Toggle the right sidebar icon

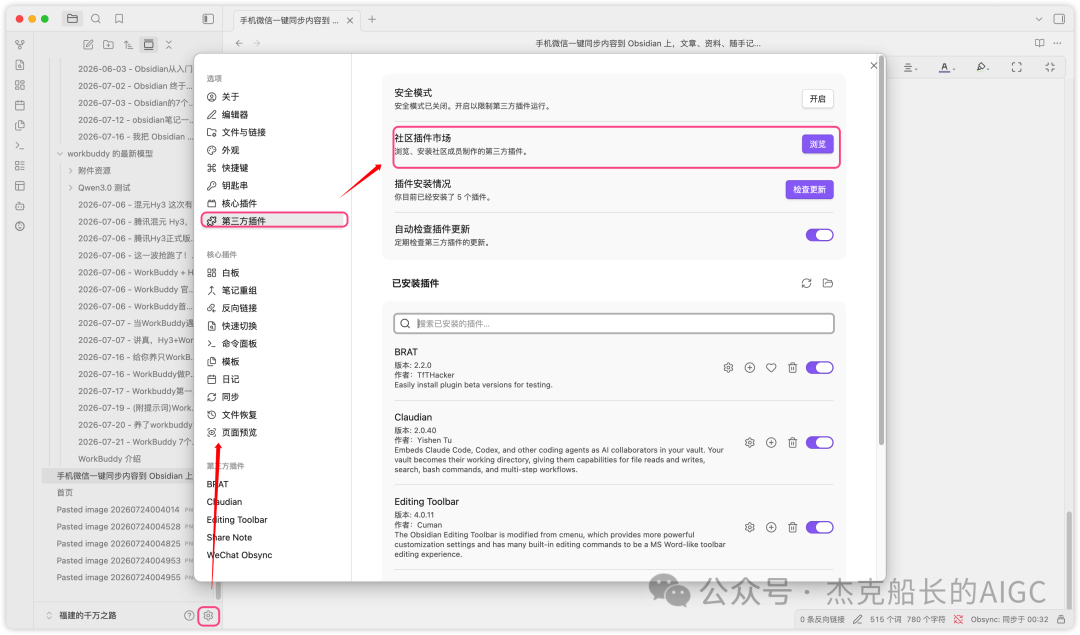click(x=1059, y=19)
